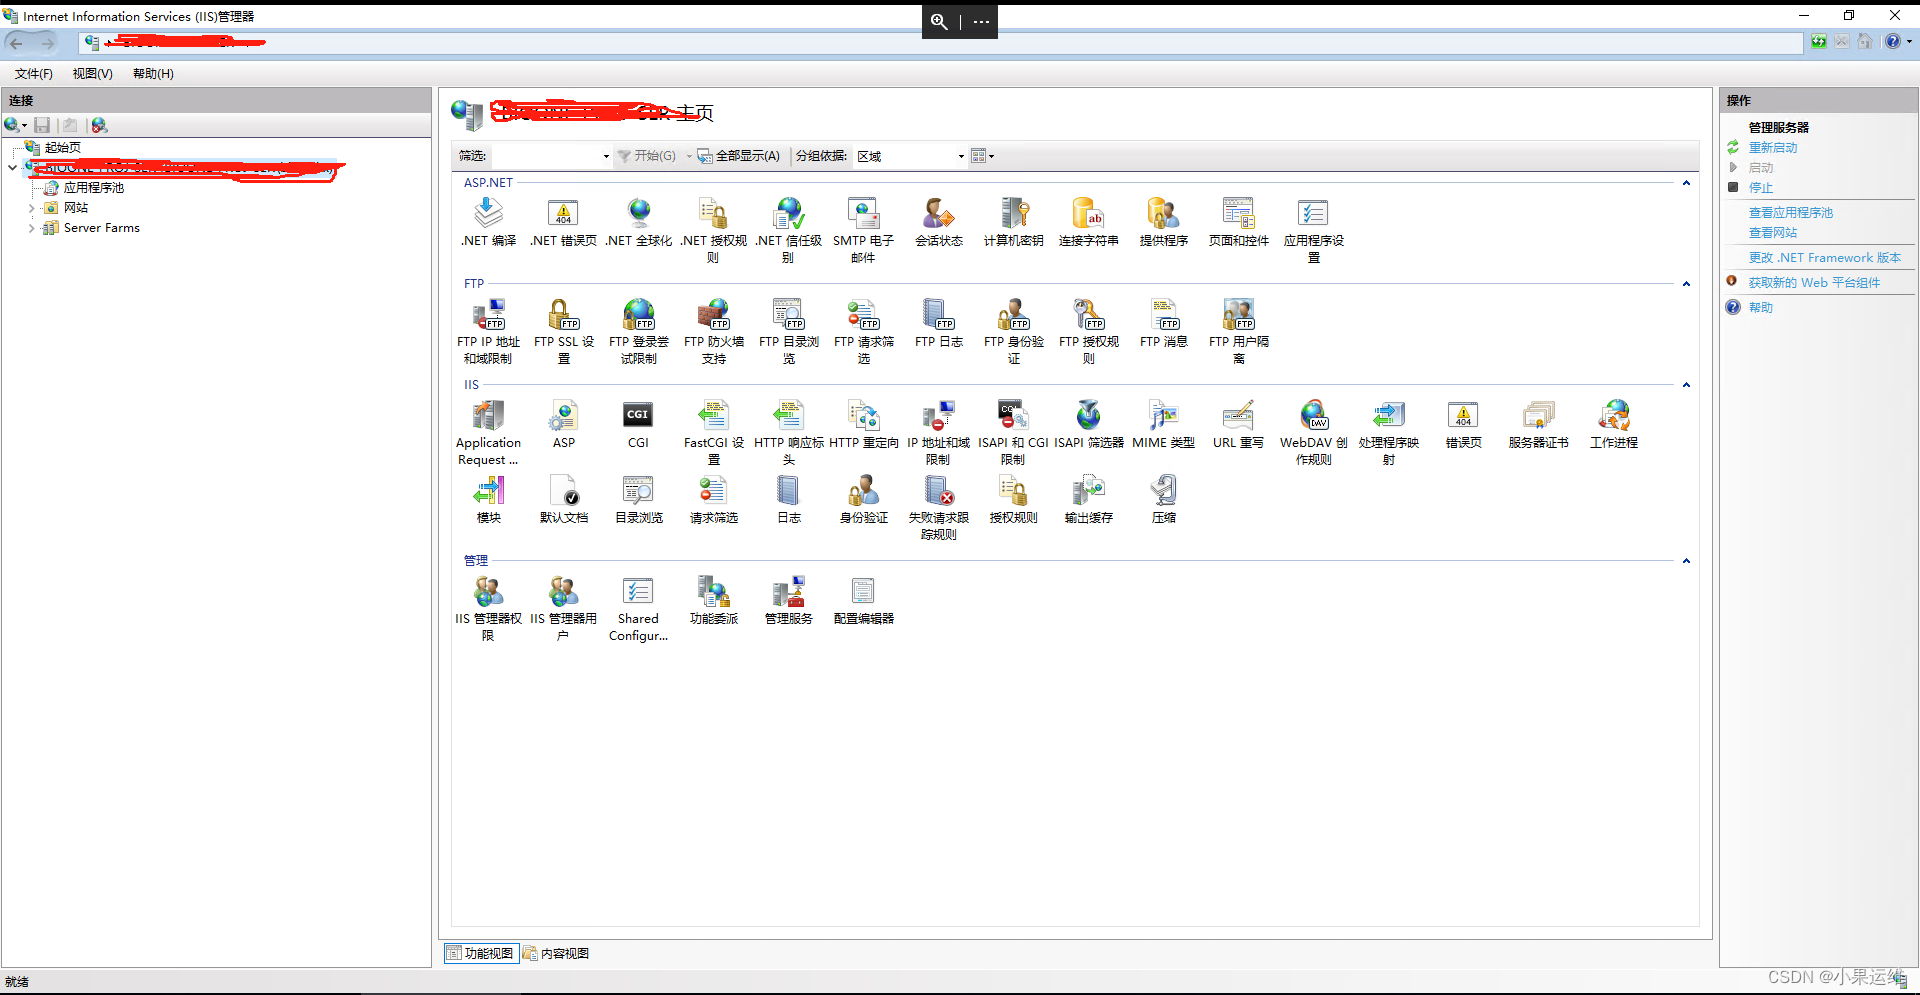Open the 视图(V) menu
The width and height of the screenshot is (1920, 995).
(x=92, y=74)
